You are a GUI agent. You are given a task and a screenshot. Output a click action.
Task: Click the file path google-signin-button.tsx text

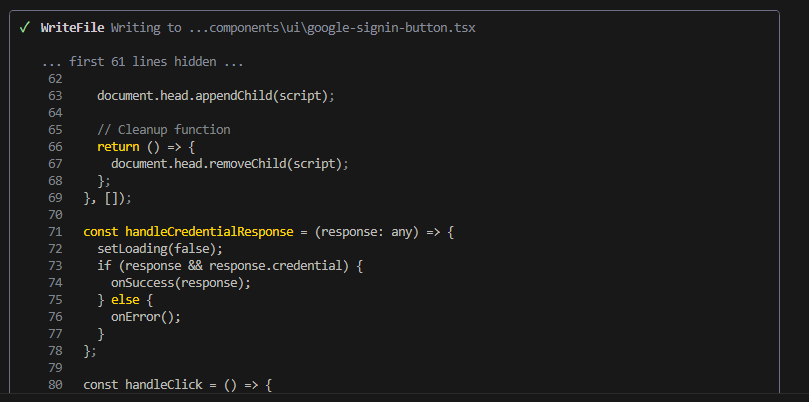(x=332, y=28)
